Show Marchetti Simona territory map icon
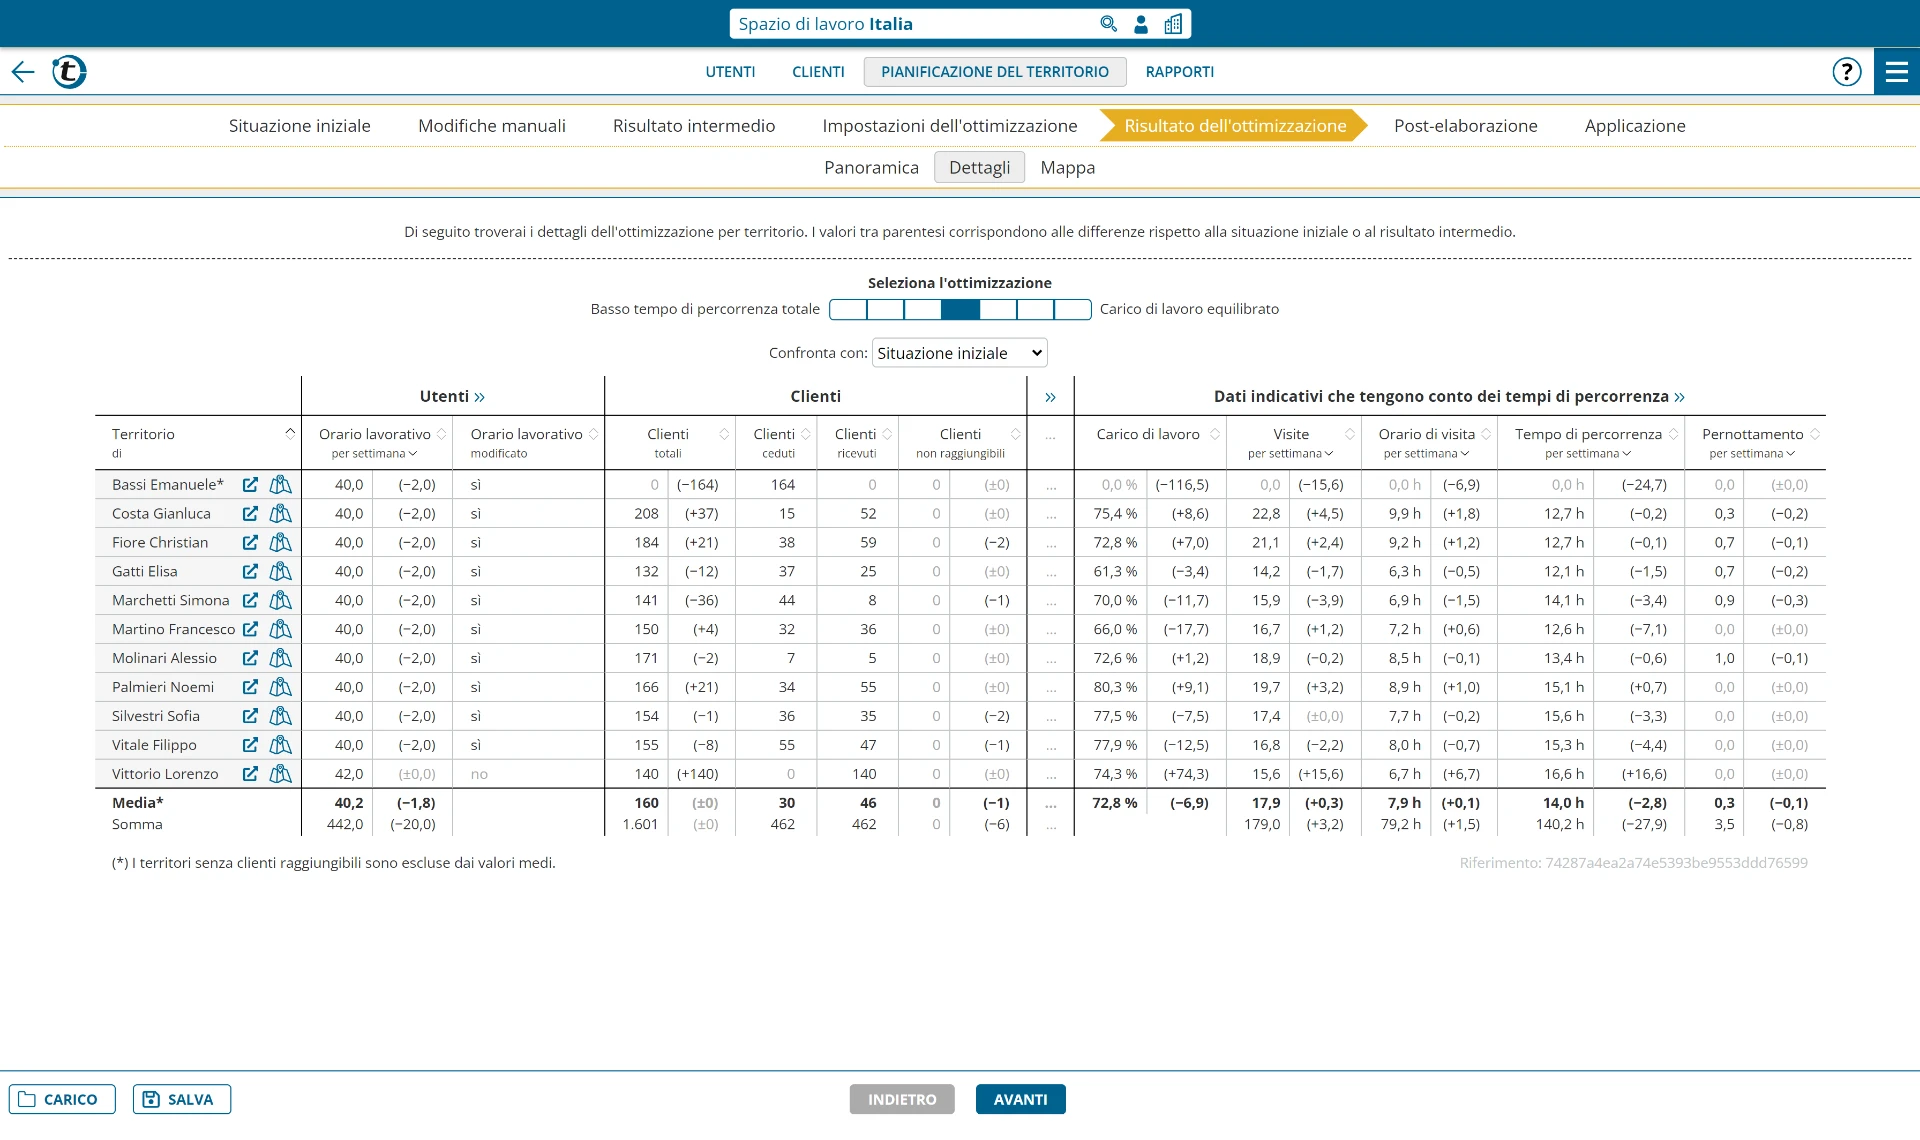This screenshot has width=1920, height=1140. click(281, 601)
